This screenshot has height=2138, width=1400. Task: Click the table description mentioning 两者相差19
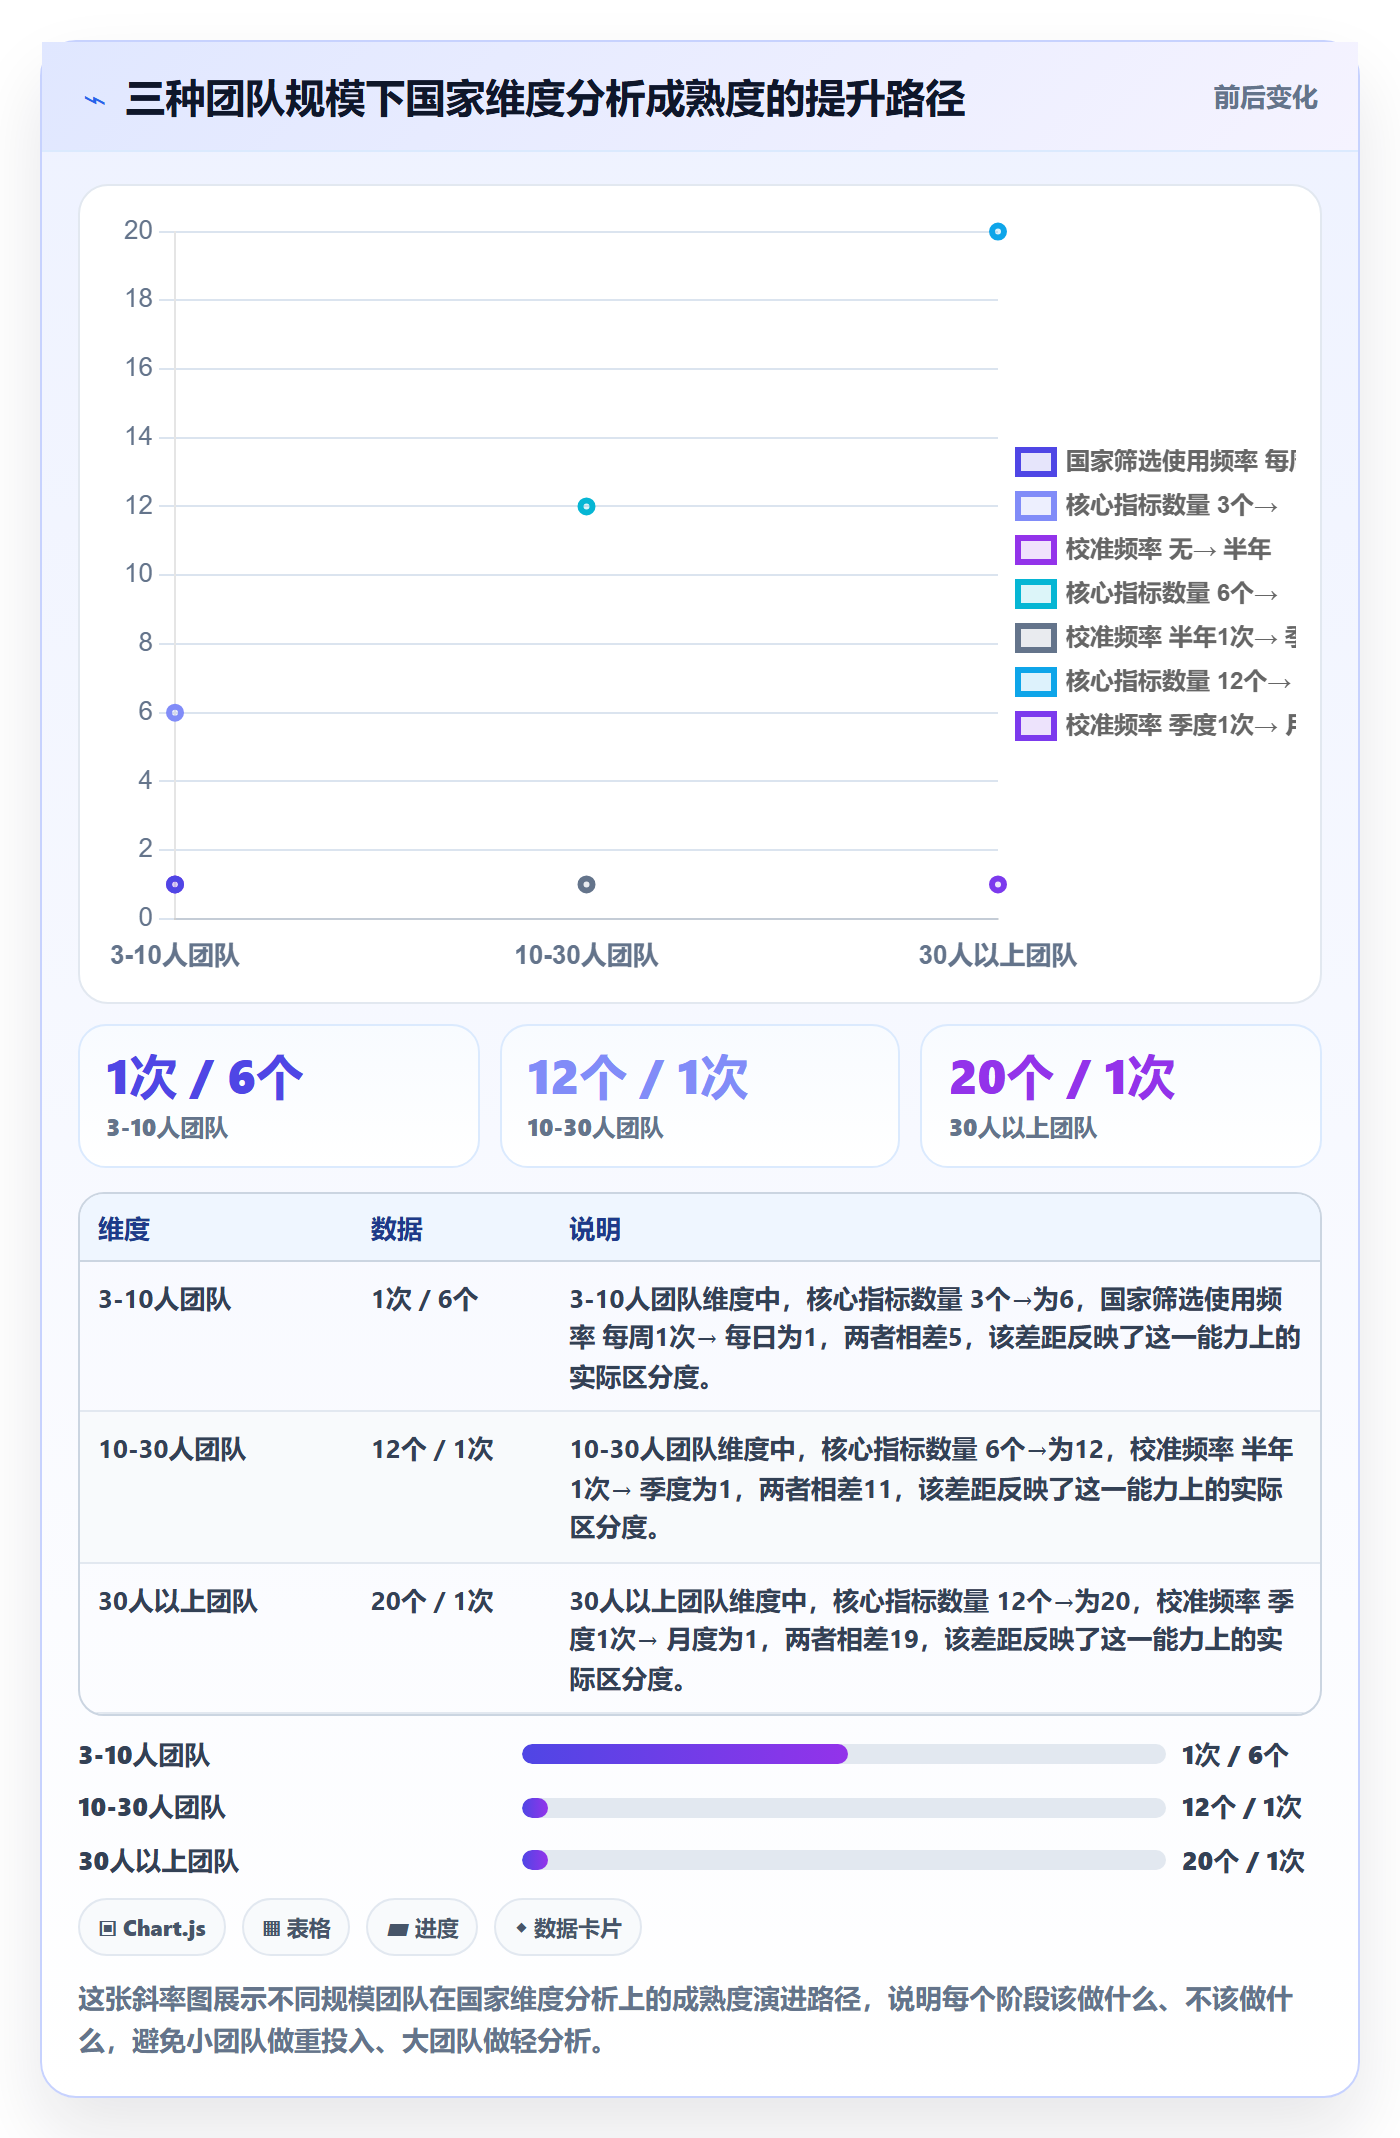(x=934, y=1640)
